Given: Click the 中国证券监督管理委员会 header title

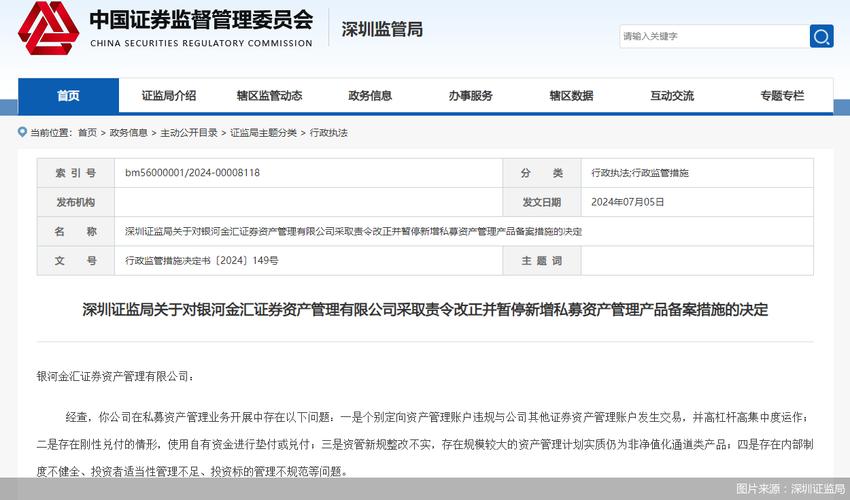Looking at the screenshot, I should point(201,20).
